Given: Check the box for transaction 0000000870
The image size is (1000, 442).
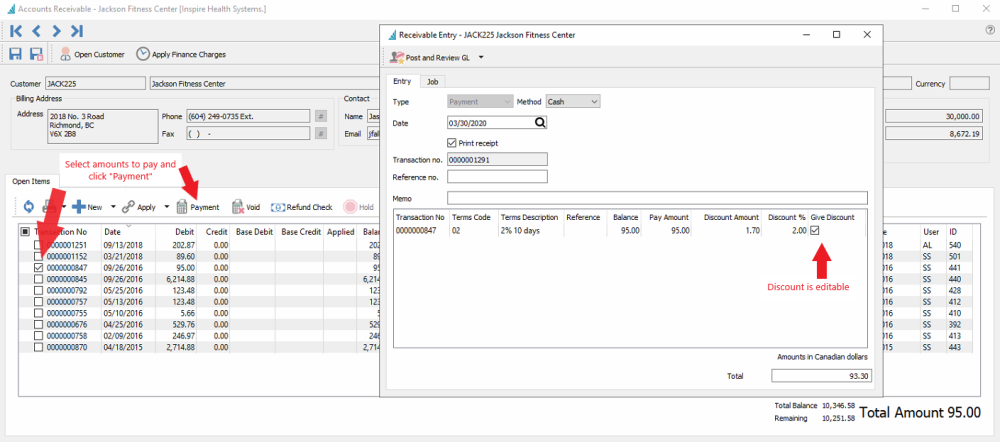Looking at the screenshot, I should click(x=38, y=348).
